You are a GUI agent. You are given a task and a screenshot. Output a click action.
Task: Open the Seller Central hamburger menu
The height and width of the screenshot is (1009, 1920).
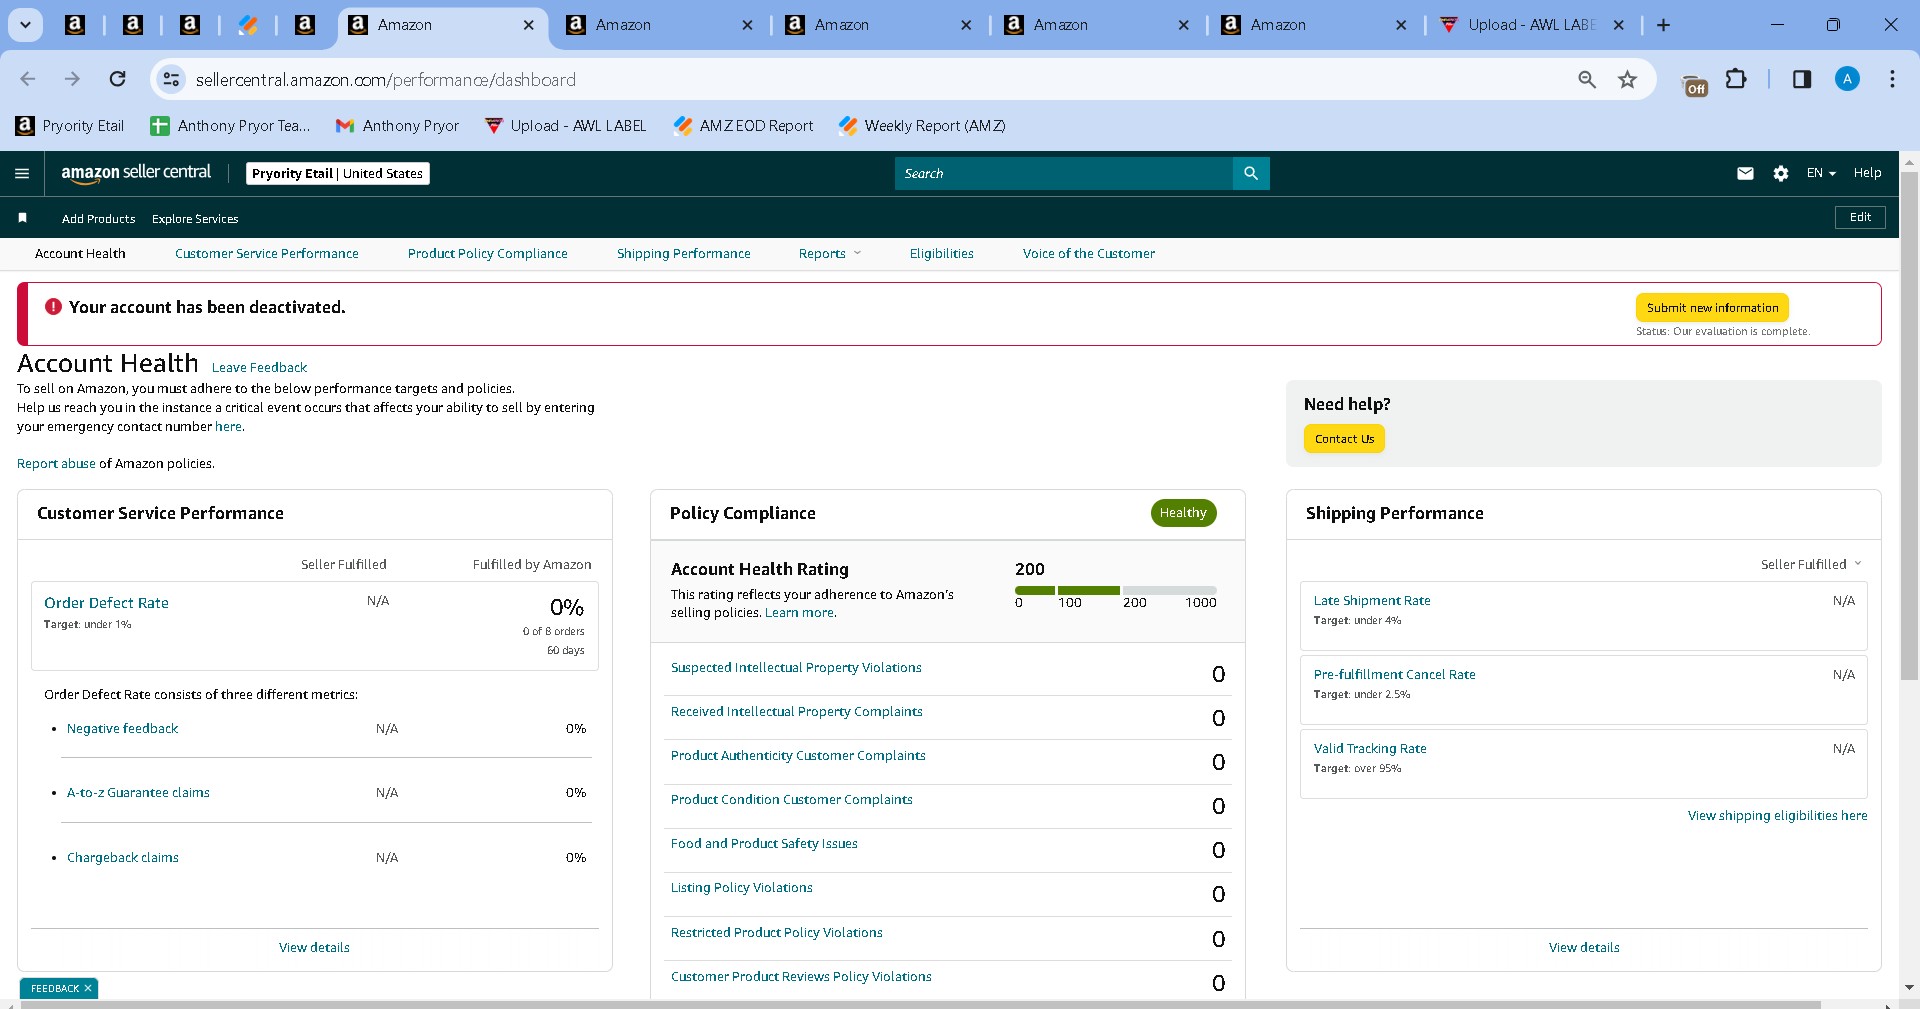tap(22, 173)
